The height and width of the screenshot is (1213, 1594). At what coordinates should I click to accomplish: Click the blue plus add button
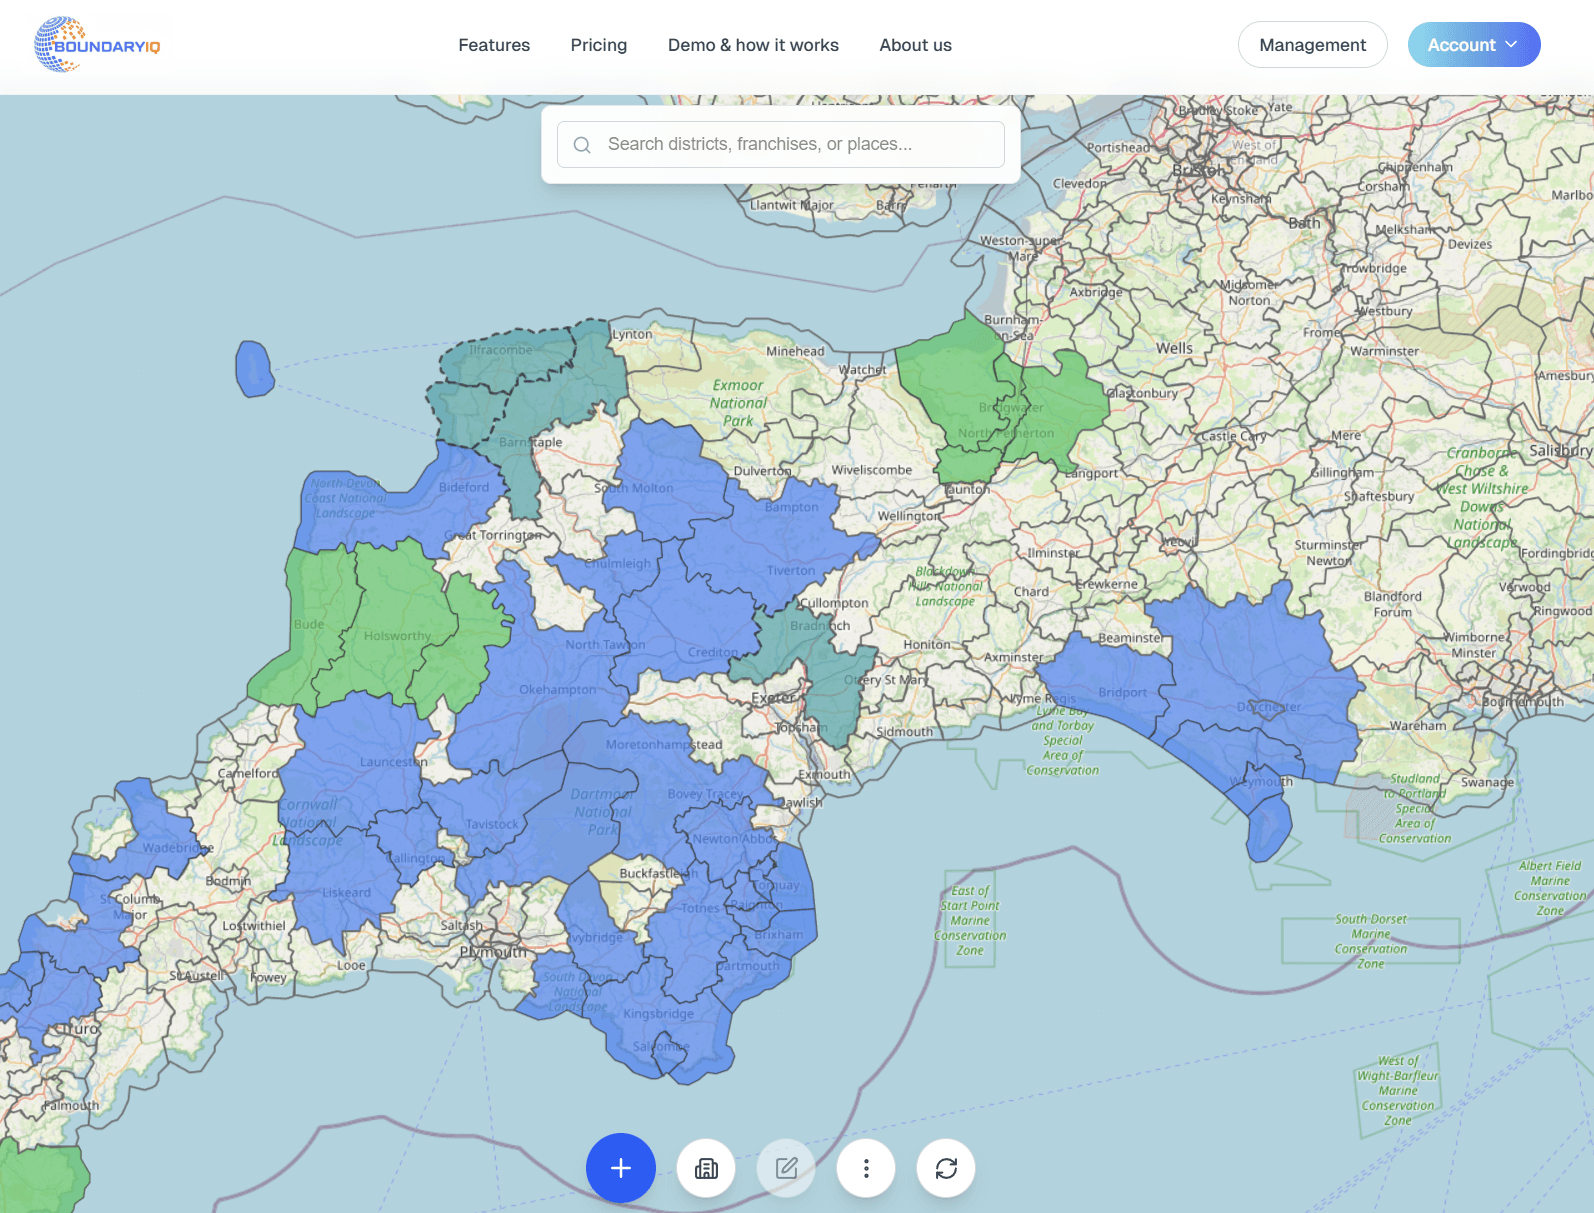tap(621, 1168)
